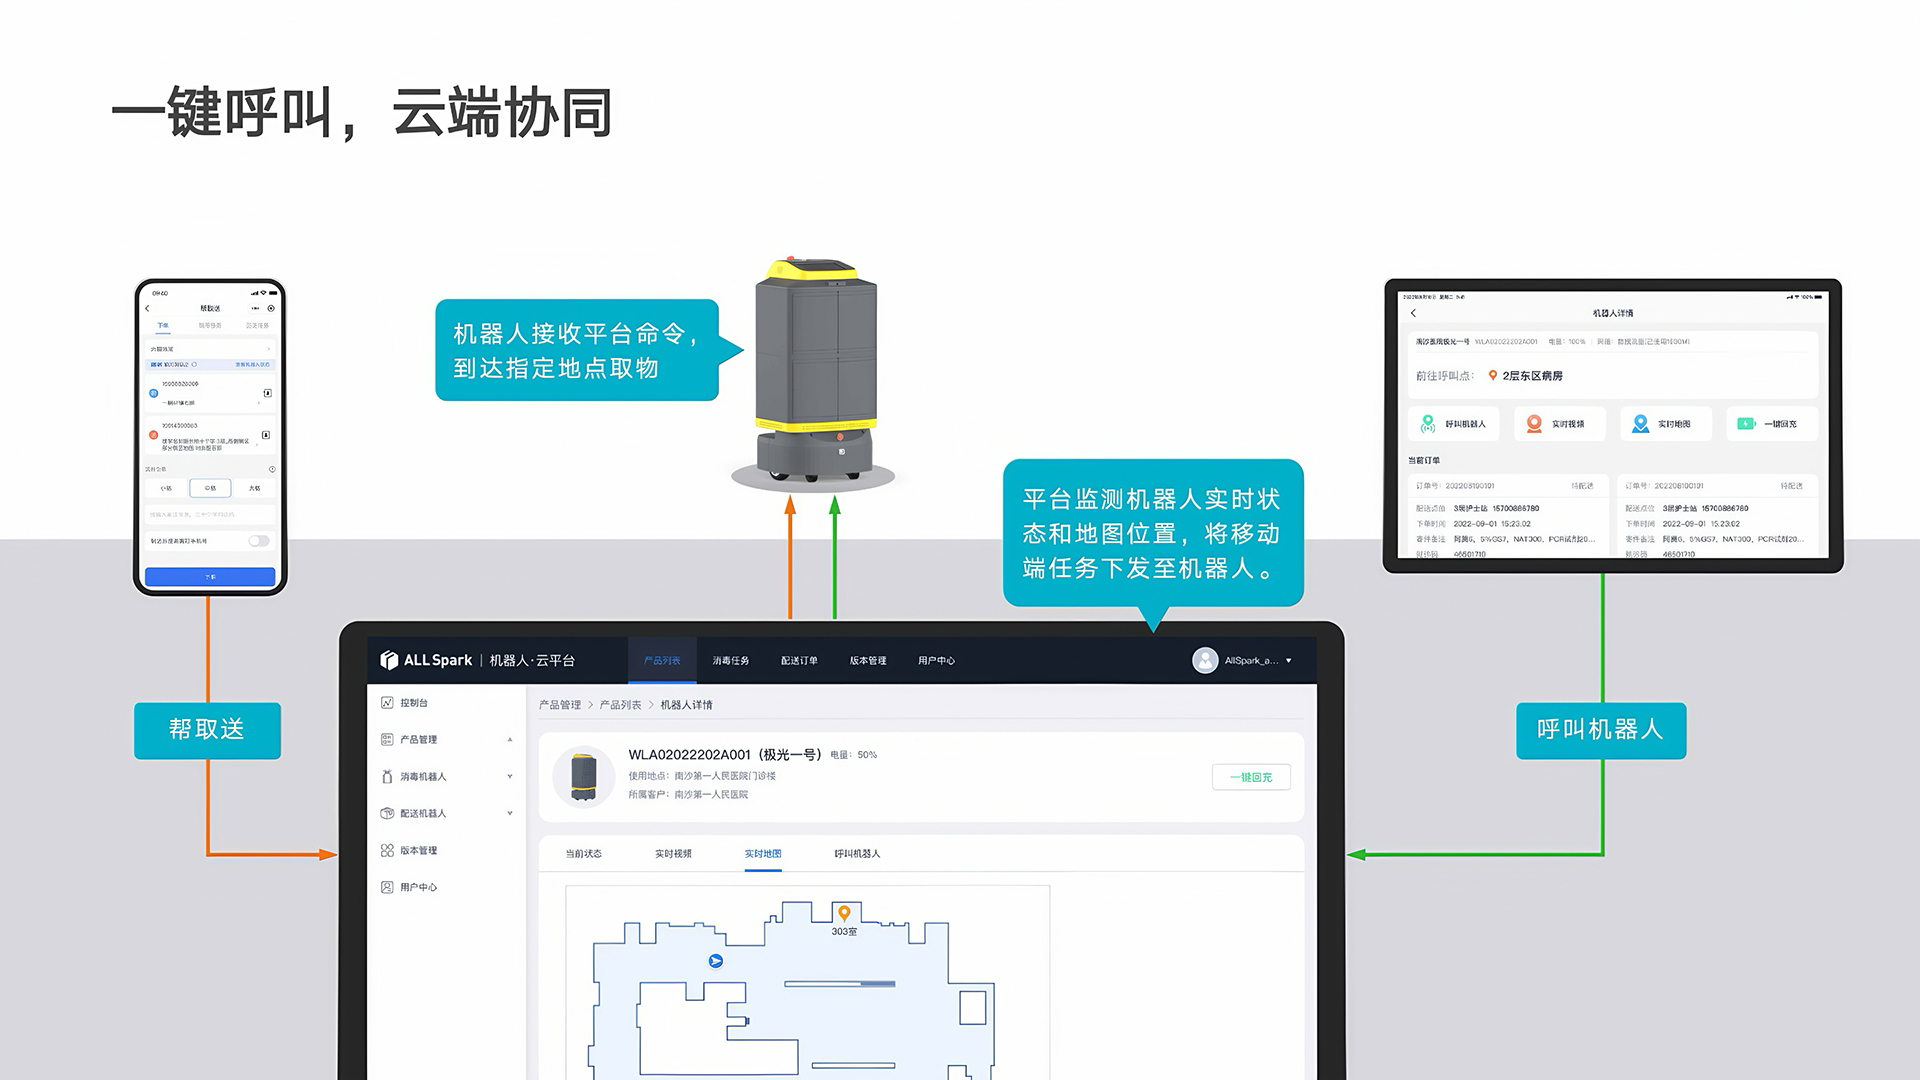Screen dimensions: 1920x1080
Task: Select the left size option on phone
Action: click(x=166, y=488)
